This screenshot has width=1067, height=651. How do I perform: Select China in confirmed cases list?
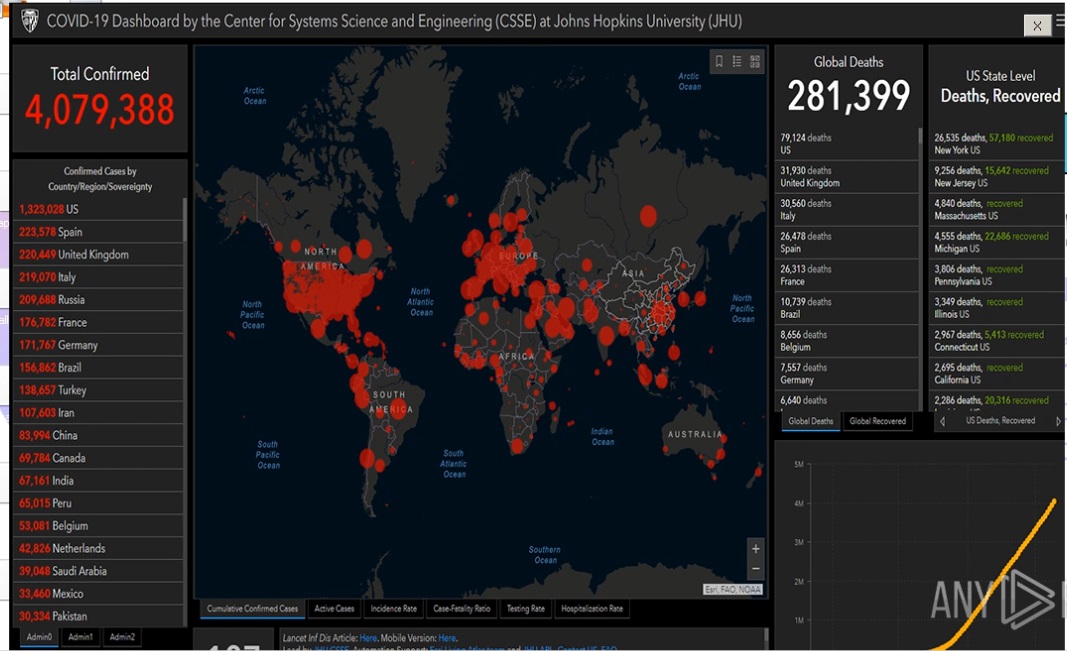pos(98,435)
